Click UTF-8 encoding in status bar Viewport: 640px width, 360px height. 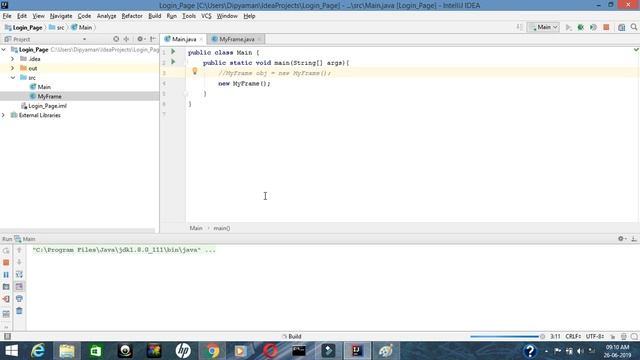[595, 336]
